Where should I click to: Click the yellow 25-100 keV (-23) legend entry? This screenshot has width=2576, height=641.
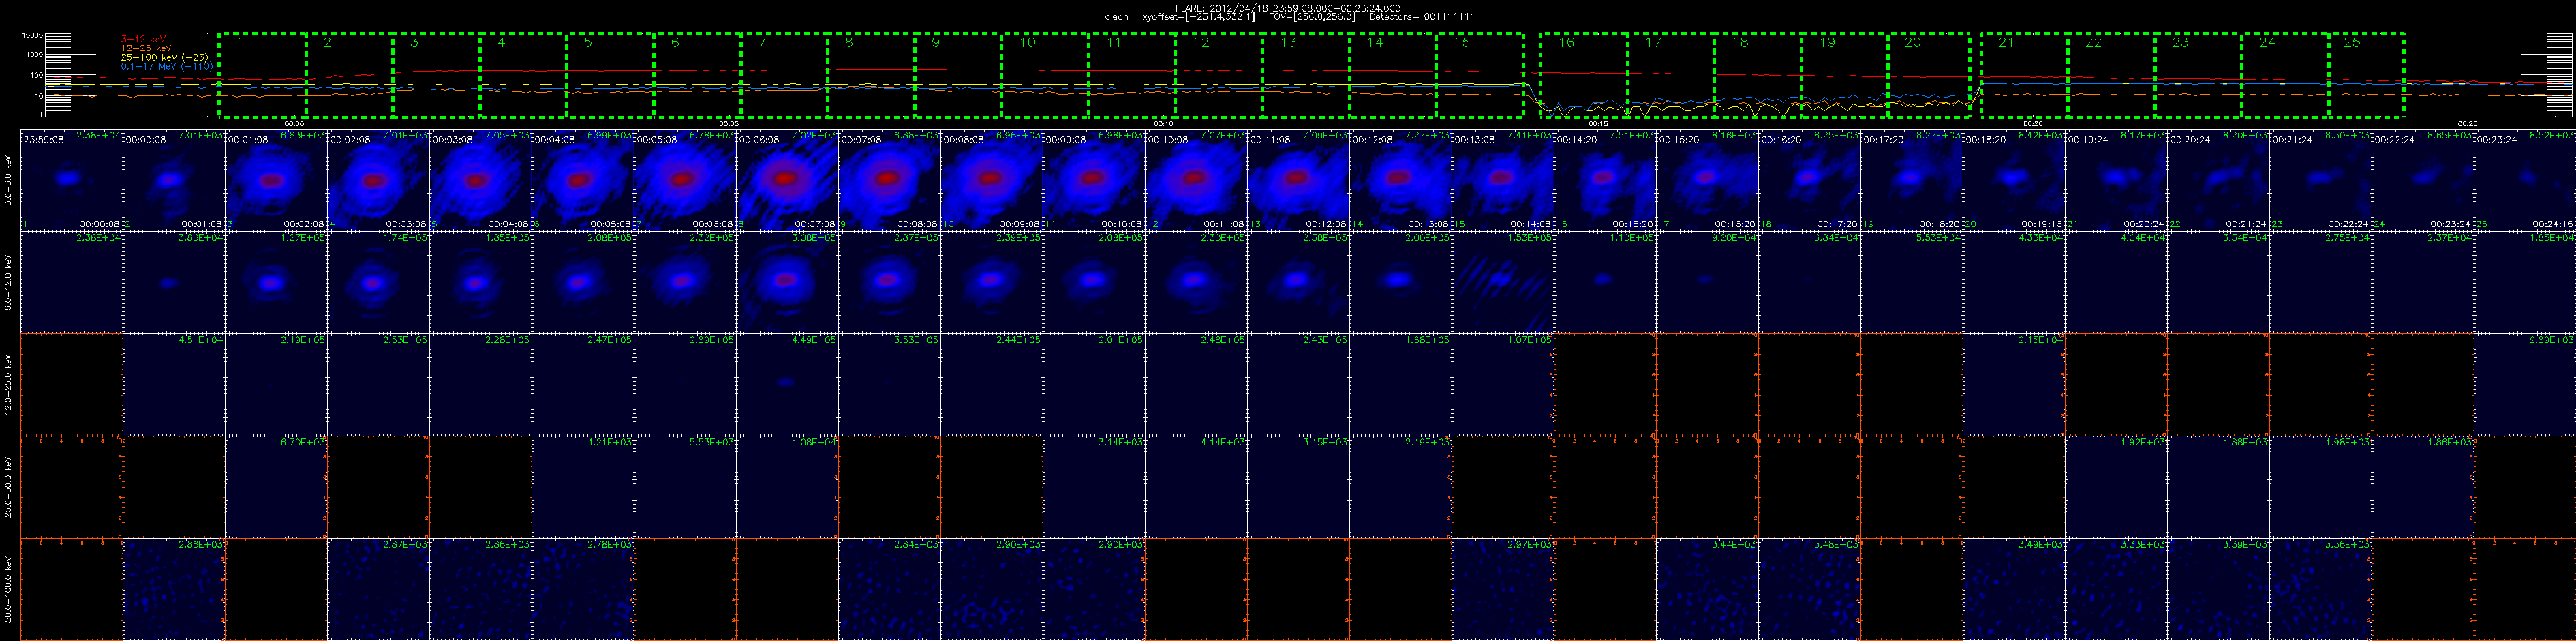click(x=164, y=57)
